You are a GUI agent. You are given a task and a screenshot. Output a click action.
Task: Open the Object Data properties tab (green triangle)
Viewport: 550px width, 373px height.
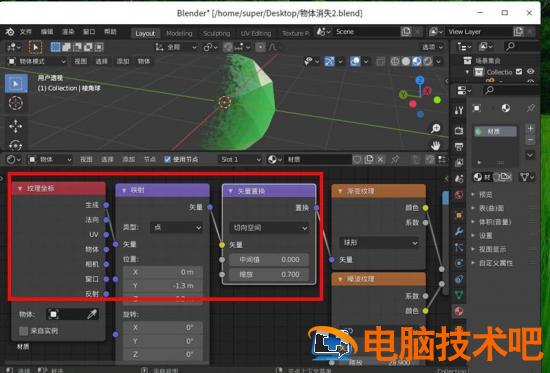(459, 295)
